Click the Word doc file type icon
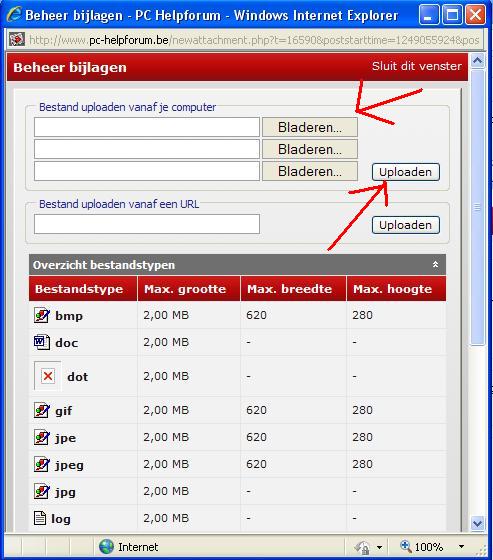Image resolution: width=493 pixels, height=560 pixels. pos(42,342)
